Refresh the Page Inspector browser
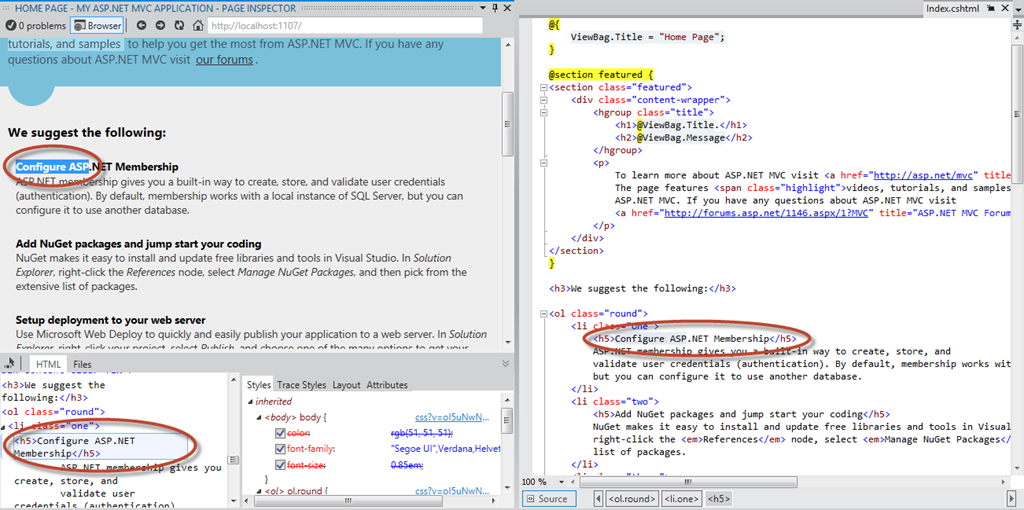Viewport: 1024px width, 510px height. click(x=180, y=24)
